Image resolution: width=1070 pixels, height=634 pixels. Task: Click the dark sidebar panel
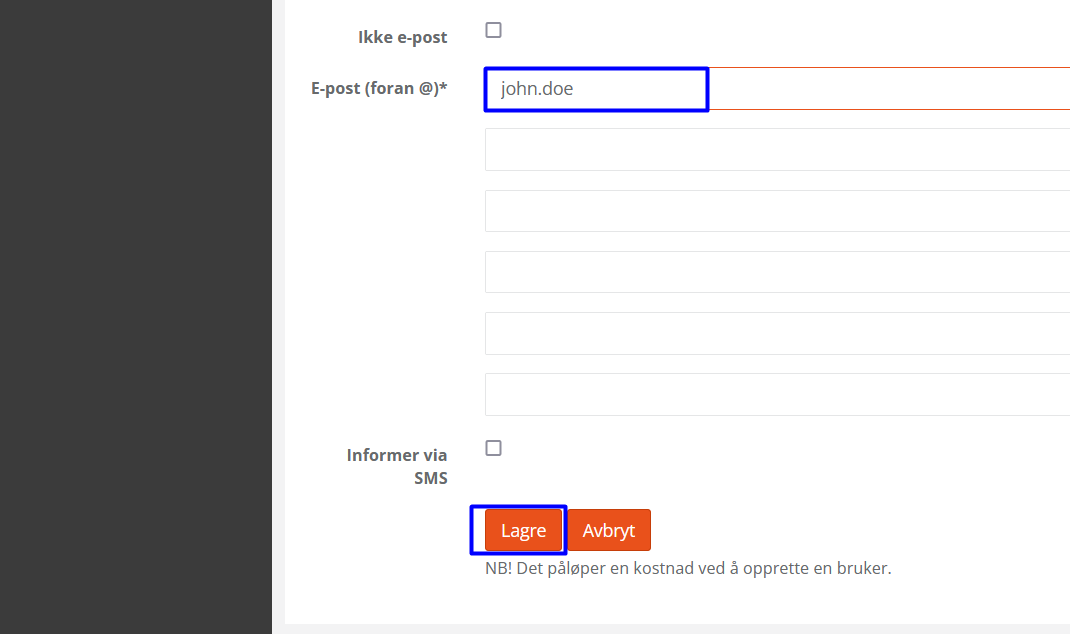tap(136, 317)
